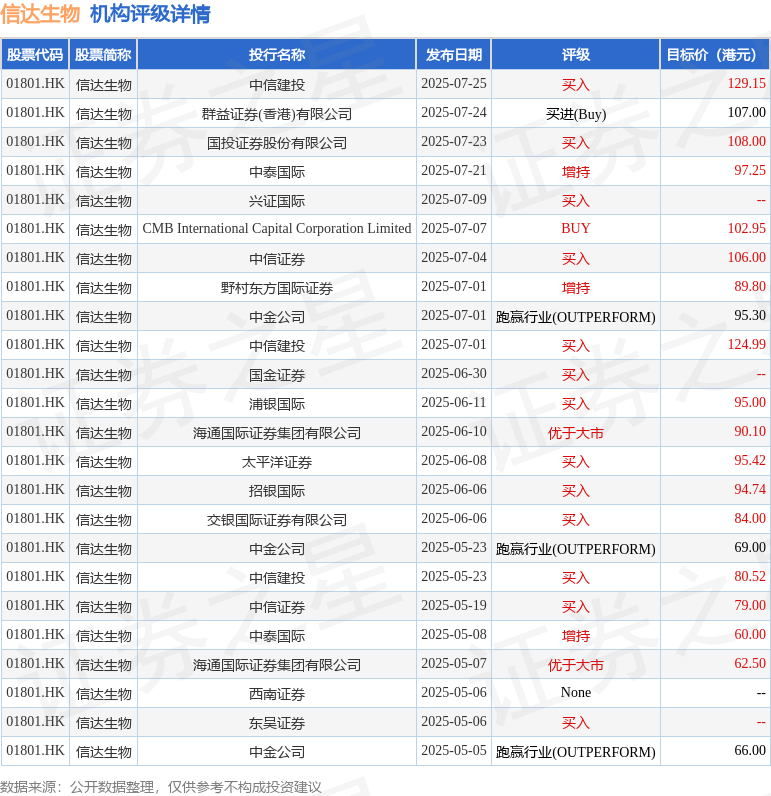Screen dimensions: 771x796
Task: Click date 2025-06-30
Action: [454, 373]
